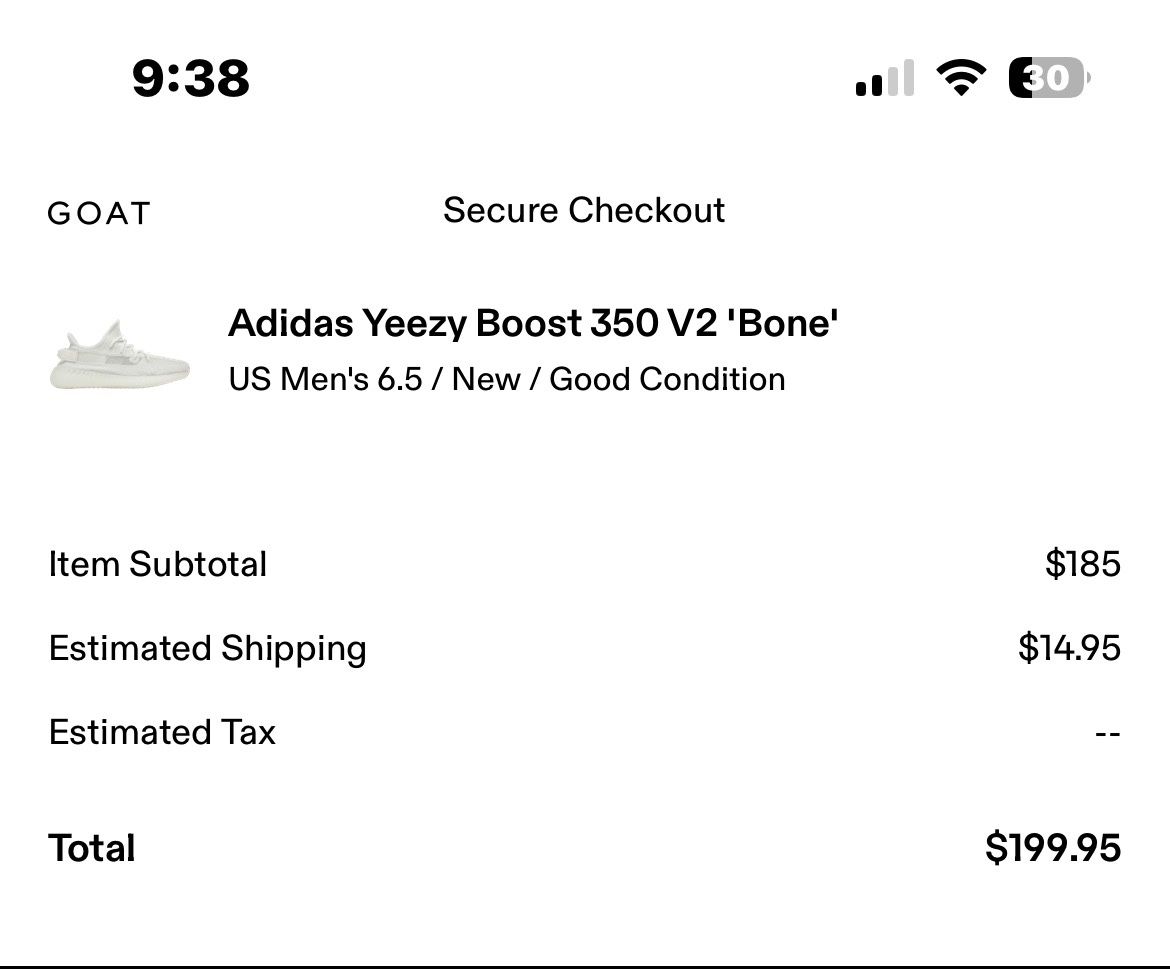Viewport: 1170px width, 969px height.
Task: Select the Total row
Action: coord(89,847)
